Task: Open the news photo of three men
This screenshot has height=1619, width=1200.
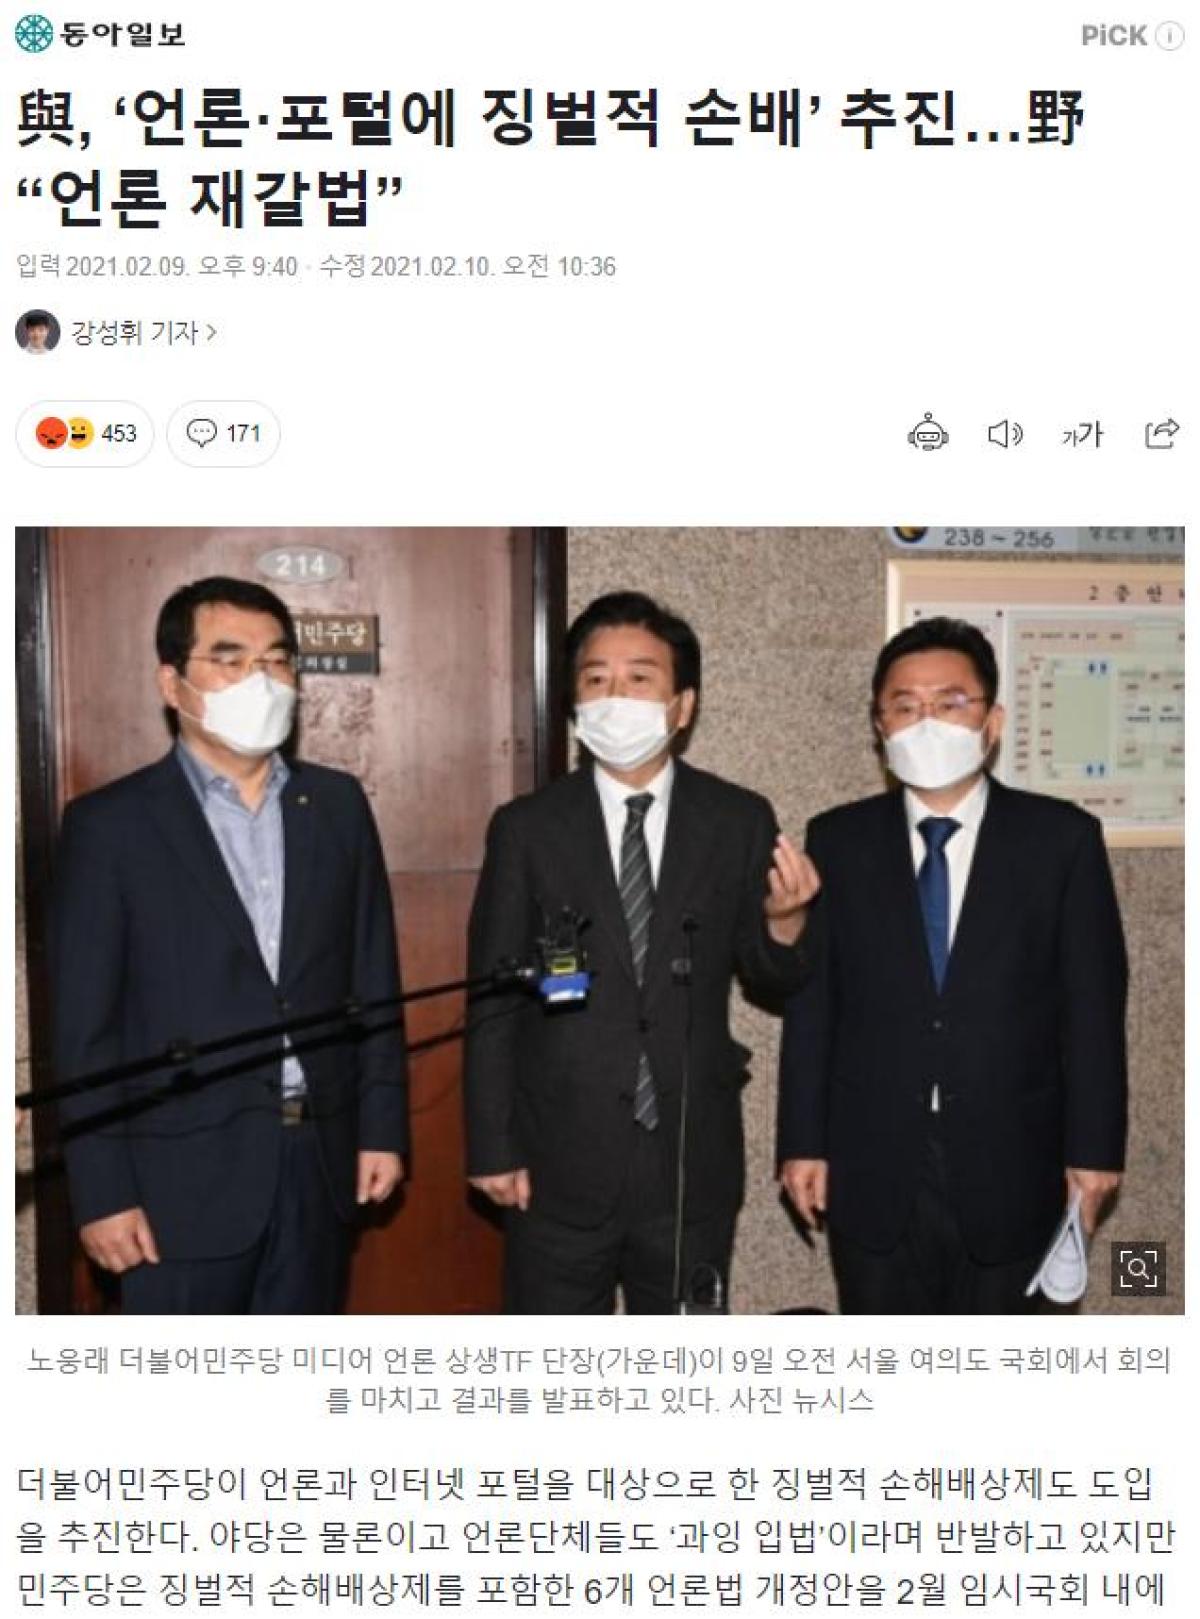Action: (600, 920)
